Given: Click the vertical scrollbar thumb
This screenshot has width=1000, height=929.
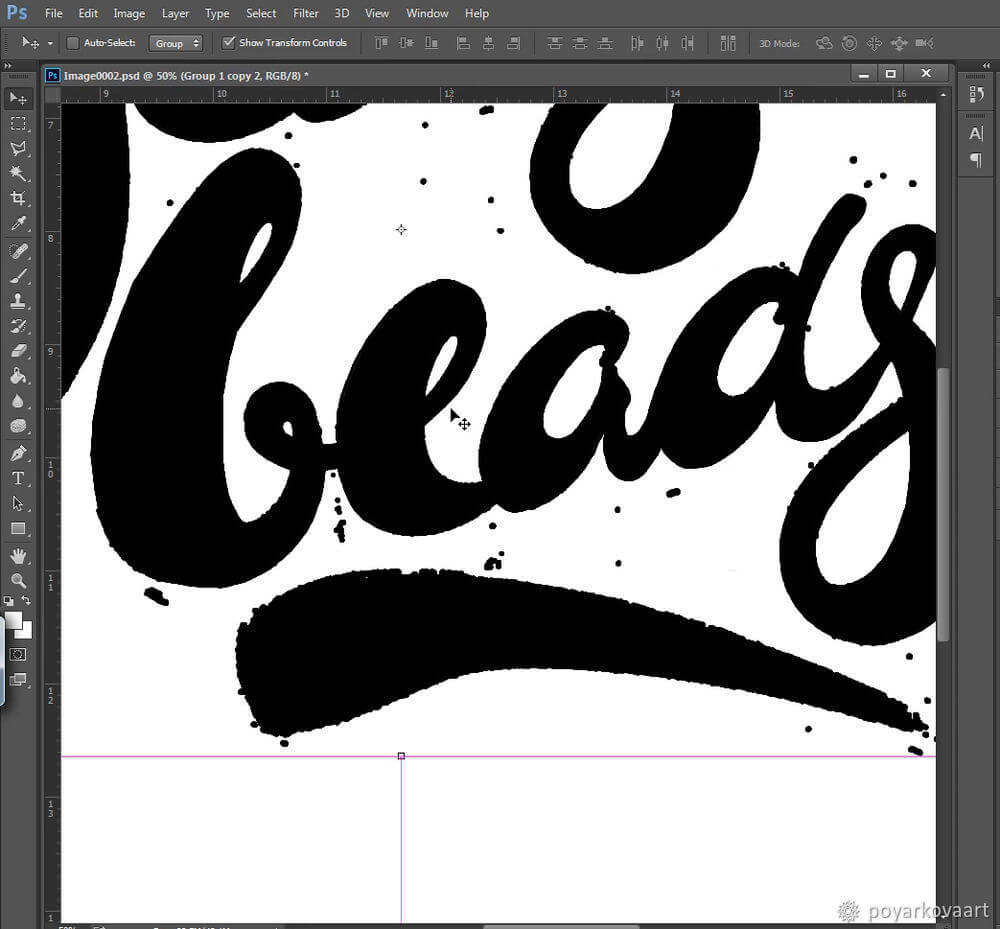Looking at the screenshot, I should tap(943, 504).
